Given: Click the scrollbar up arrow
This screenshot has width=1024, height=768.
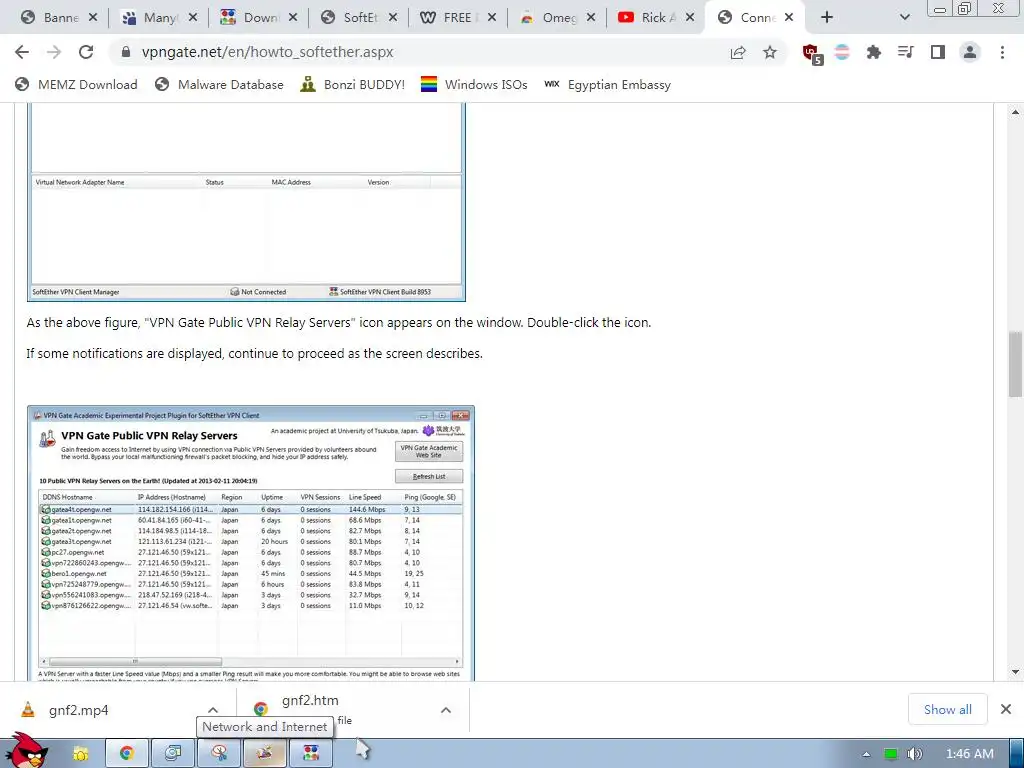Looking at the screenshot, I should (x=1015, y=112).
